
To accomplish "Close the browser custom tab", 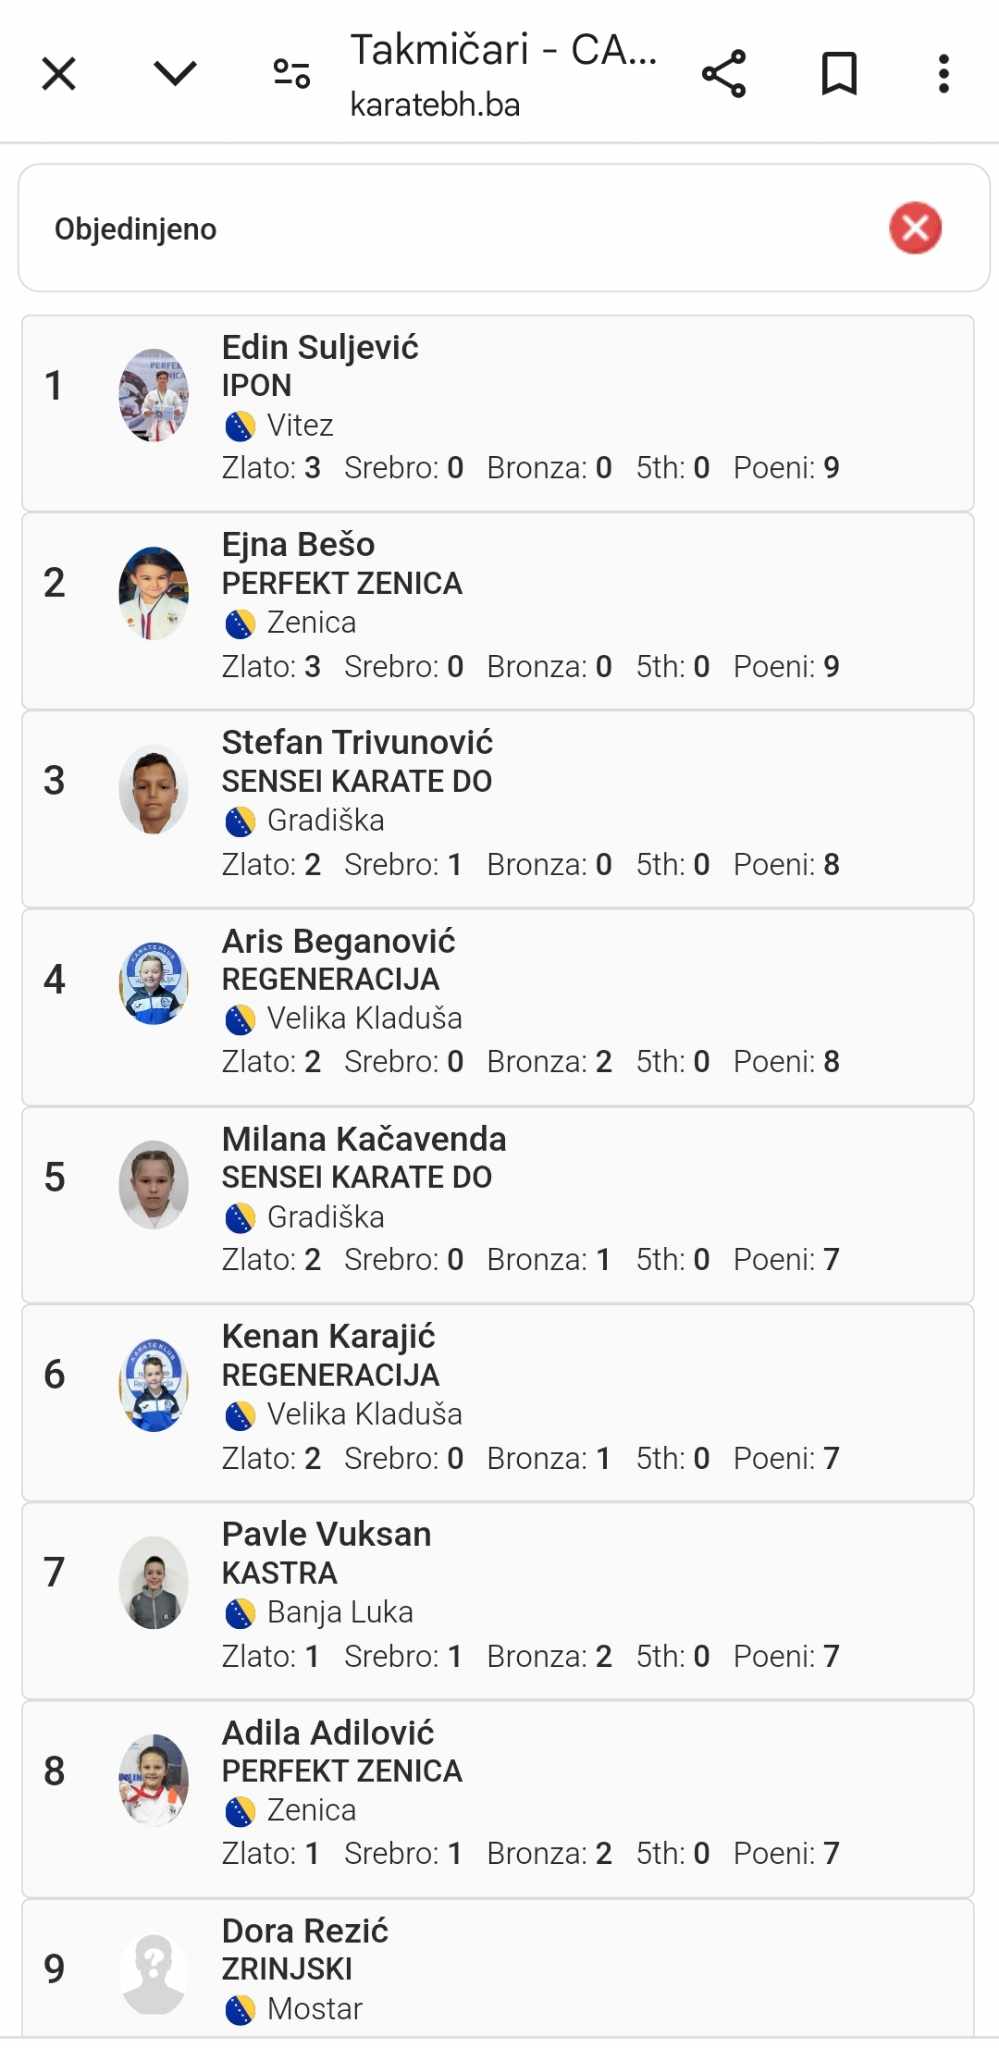I will pos(59,74).
